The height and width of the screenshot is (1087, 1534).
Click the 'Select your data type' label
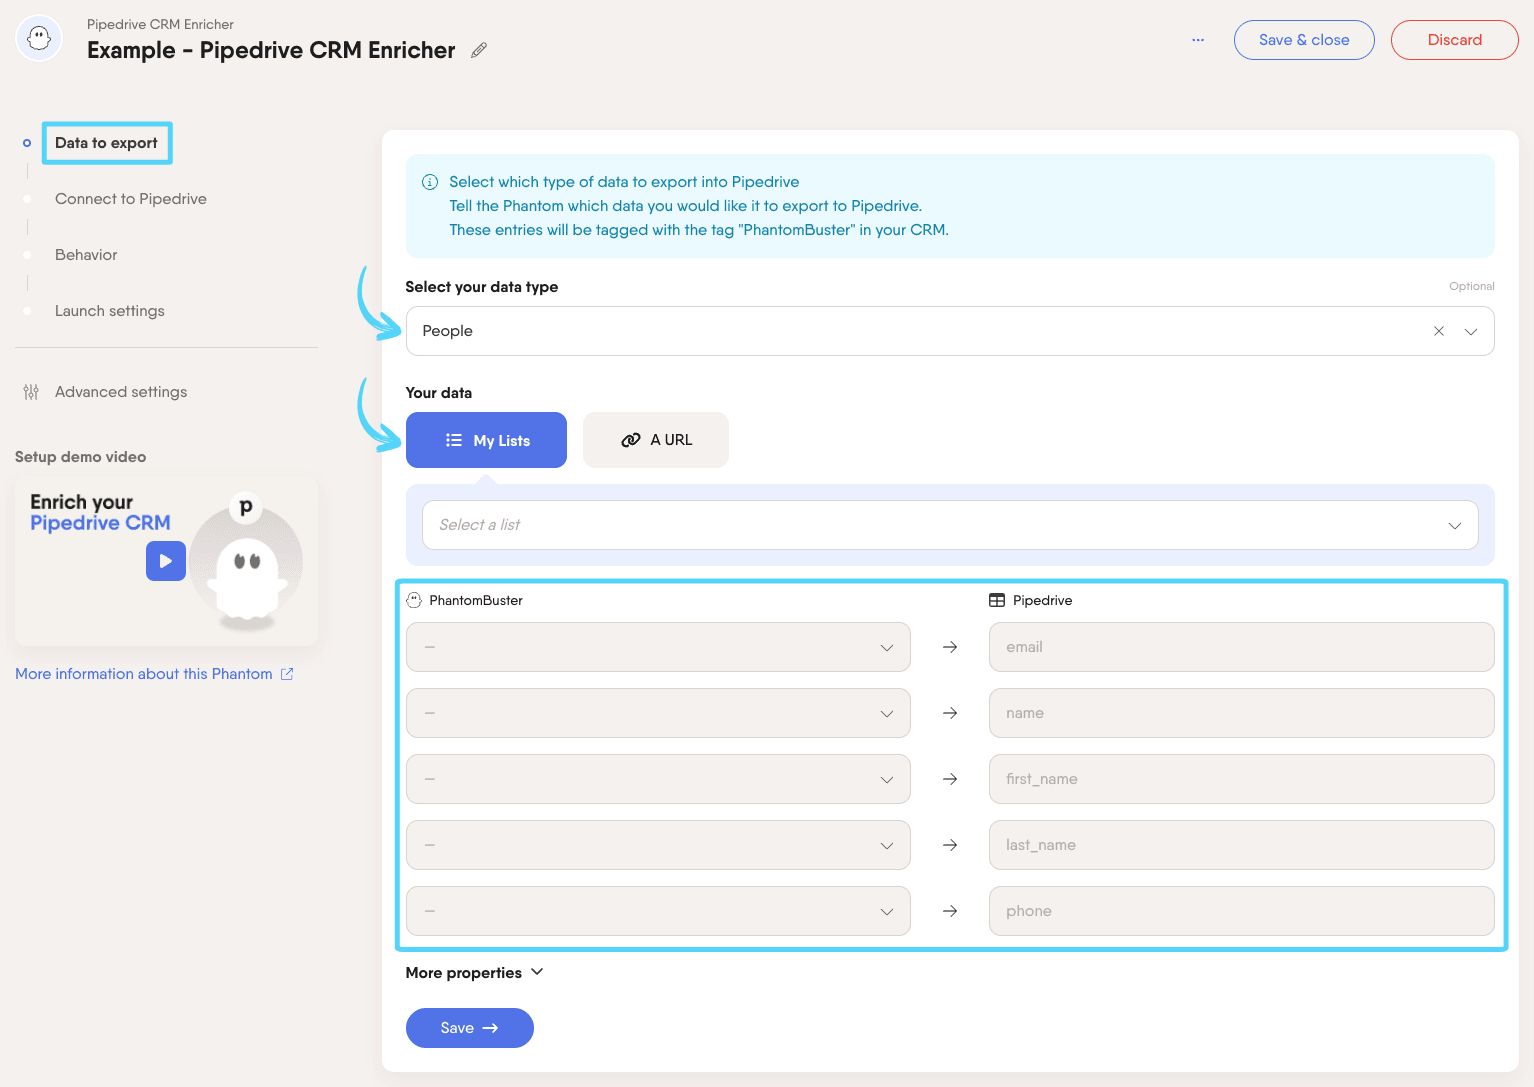tap(482, 287)
